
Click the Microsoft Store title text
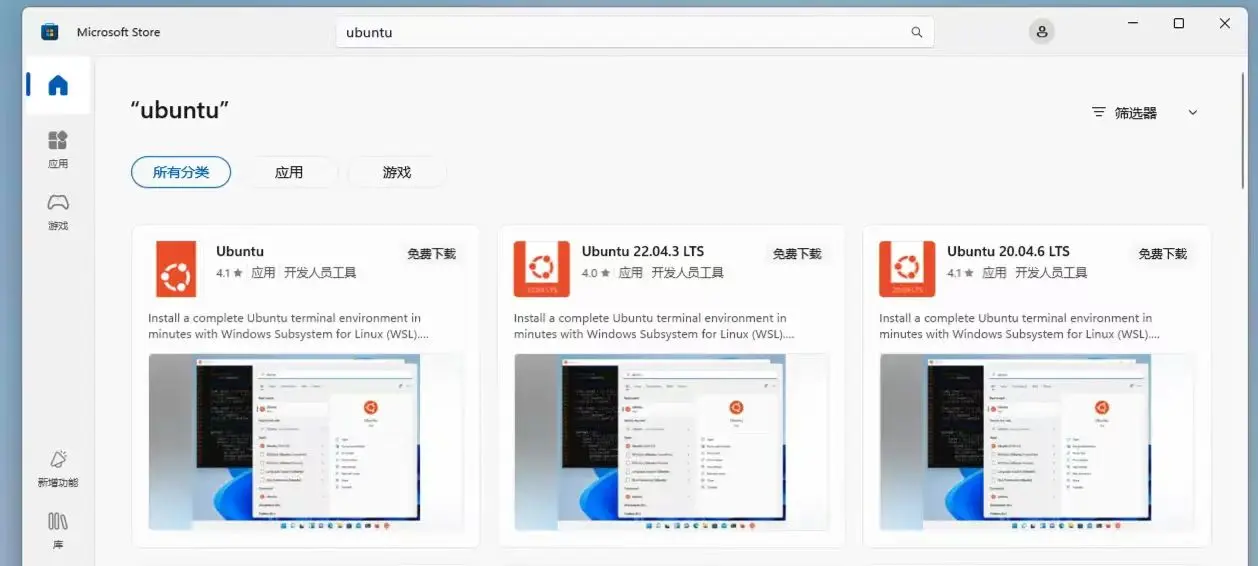point(118,32)
